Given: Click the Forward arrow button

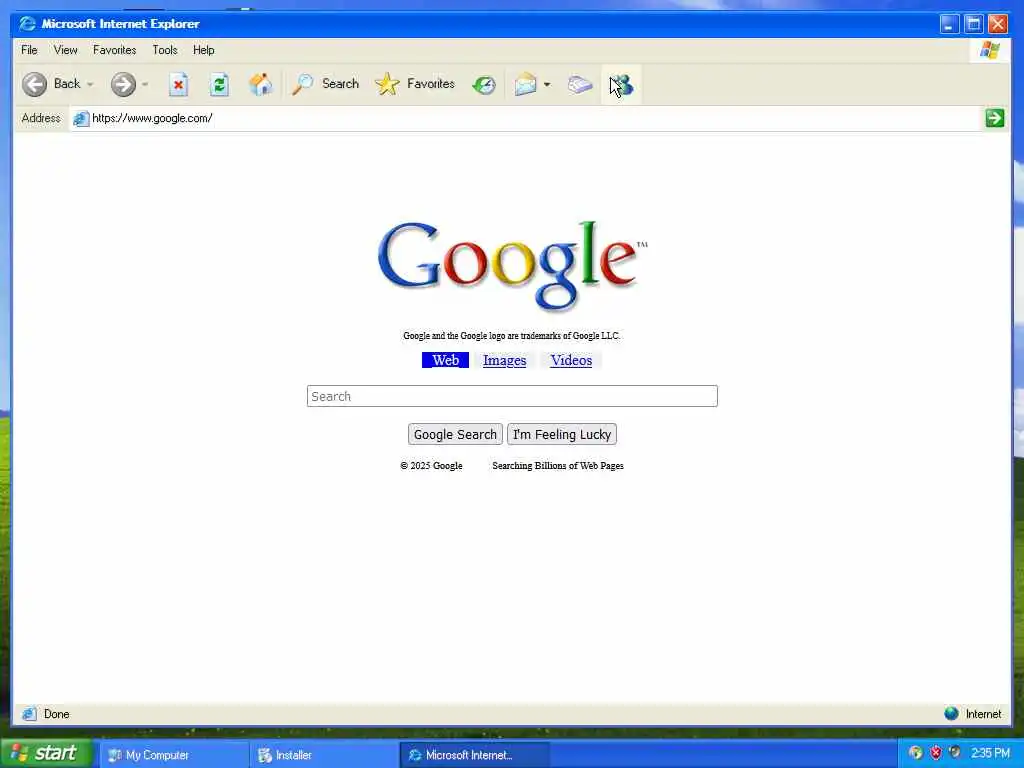Looking at the screenshot, I should (123, 84).
